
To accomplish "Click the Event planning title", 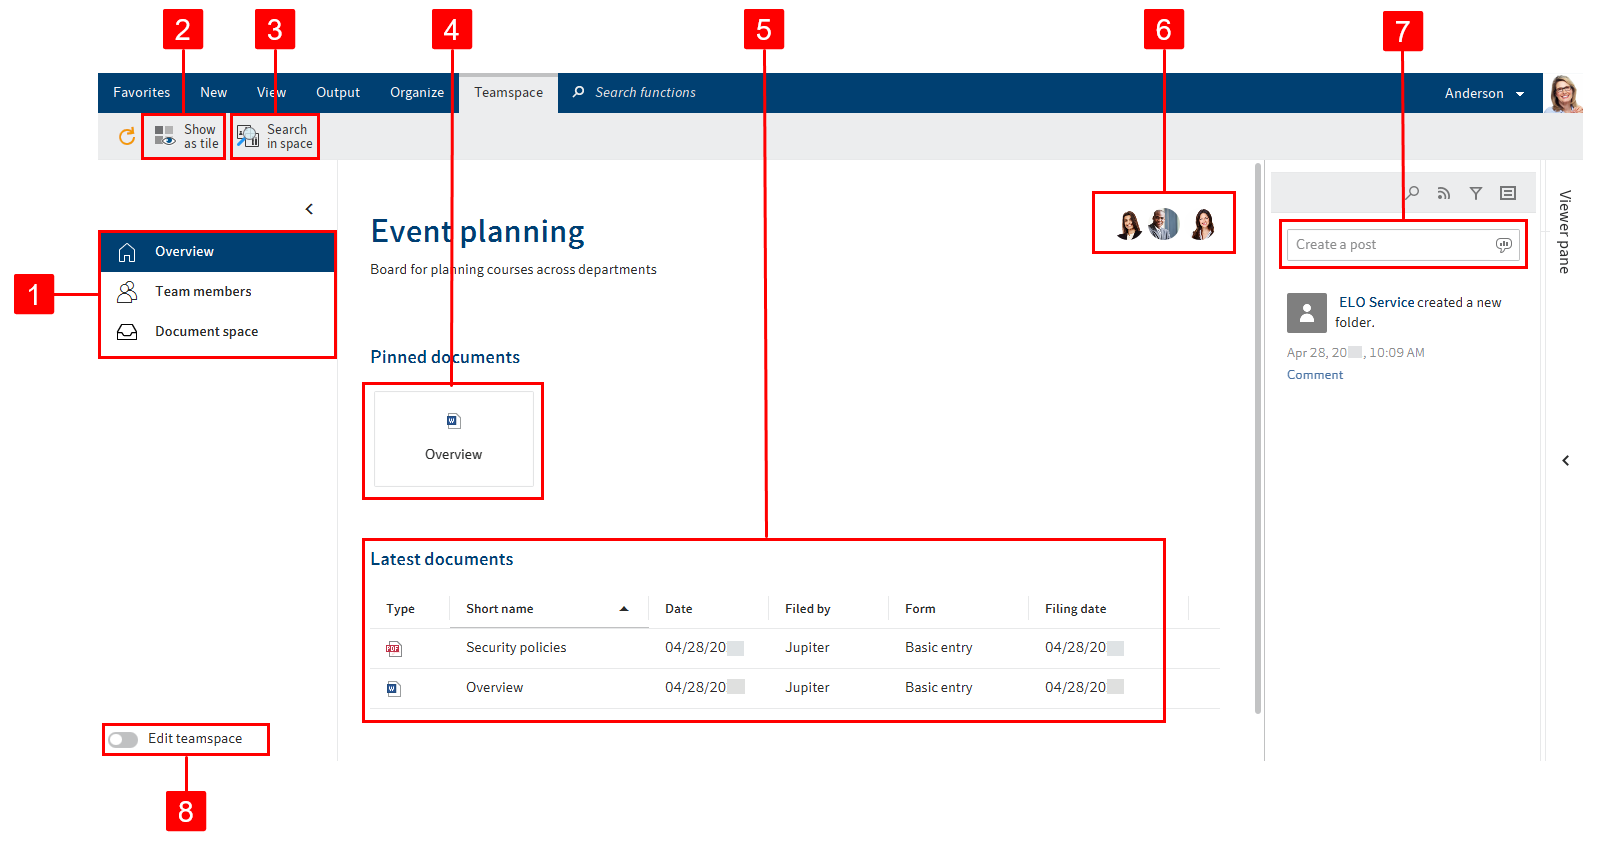I will (477, 232).
